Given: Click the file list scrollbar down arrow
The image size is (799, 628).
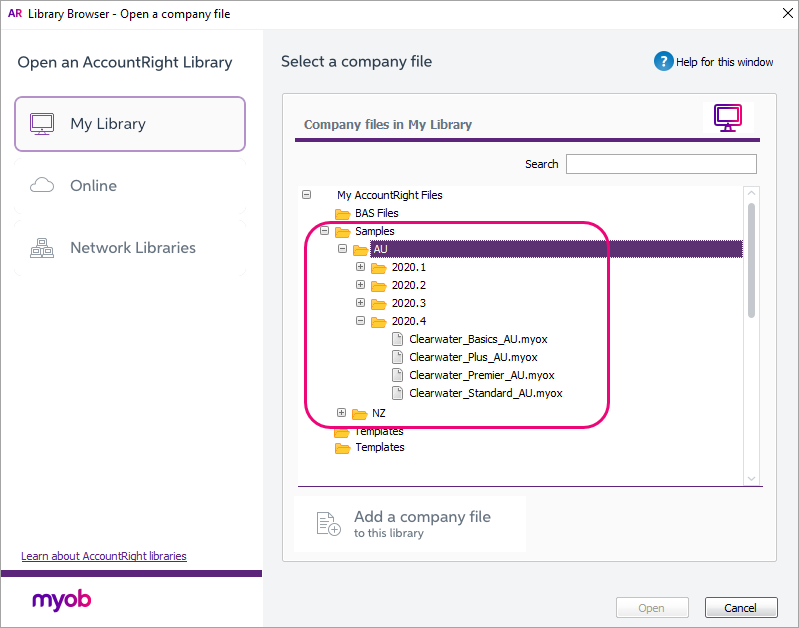Looking at the screenshot, I should tap(751, 479).
